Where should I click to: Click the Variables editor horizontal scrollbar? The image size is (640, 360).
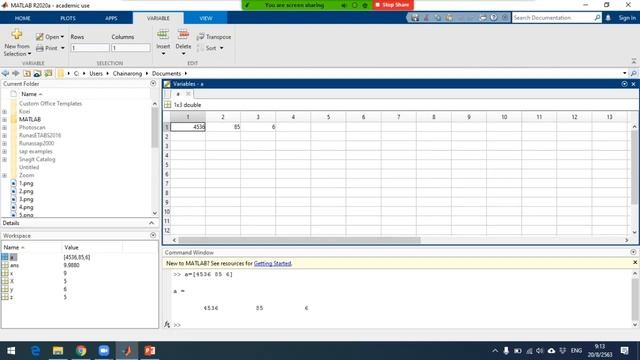pos(299,240)
